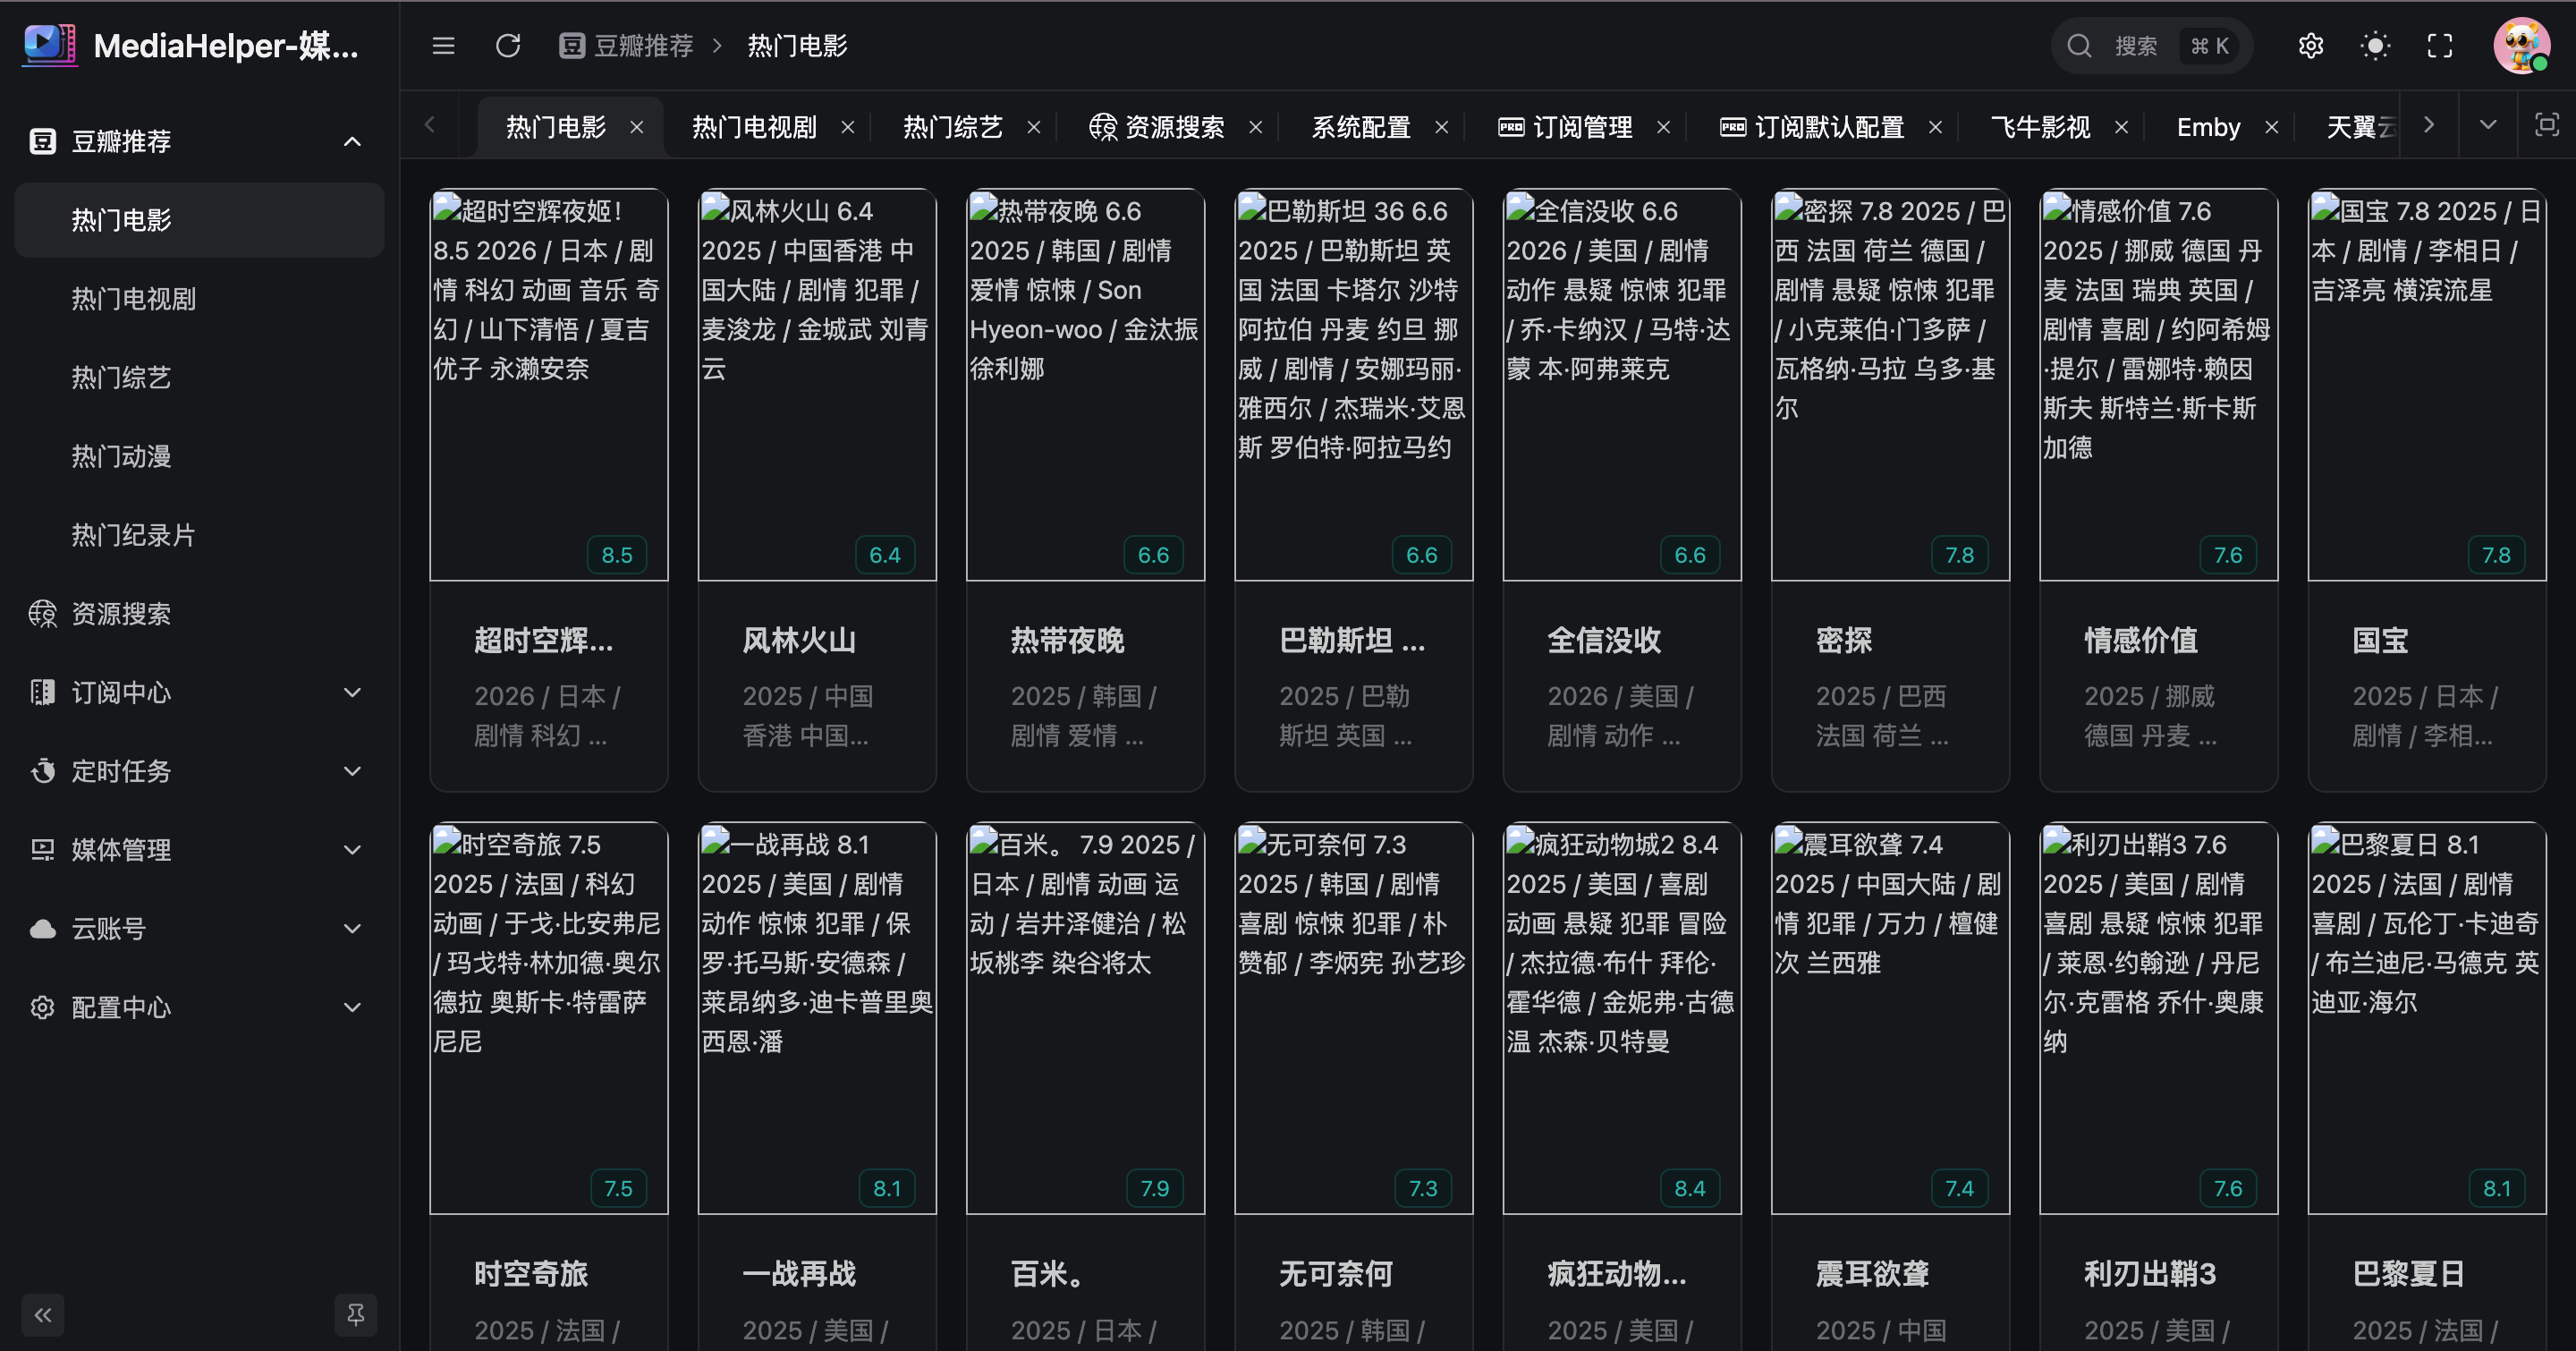Click the MediaHelper logo icon

coord(49,45)
